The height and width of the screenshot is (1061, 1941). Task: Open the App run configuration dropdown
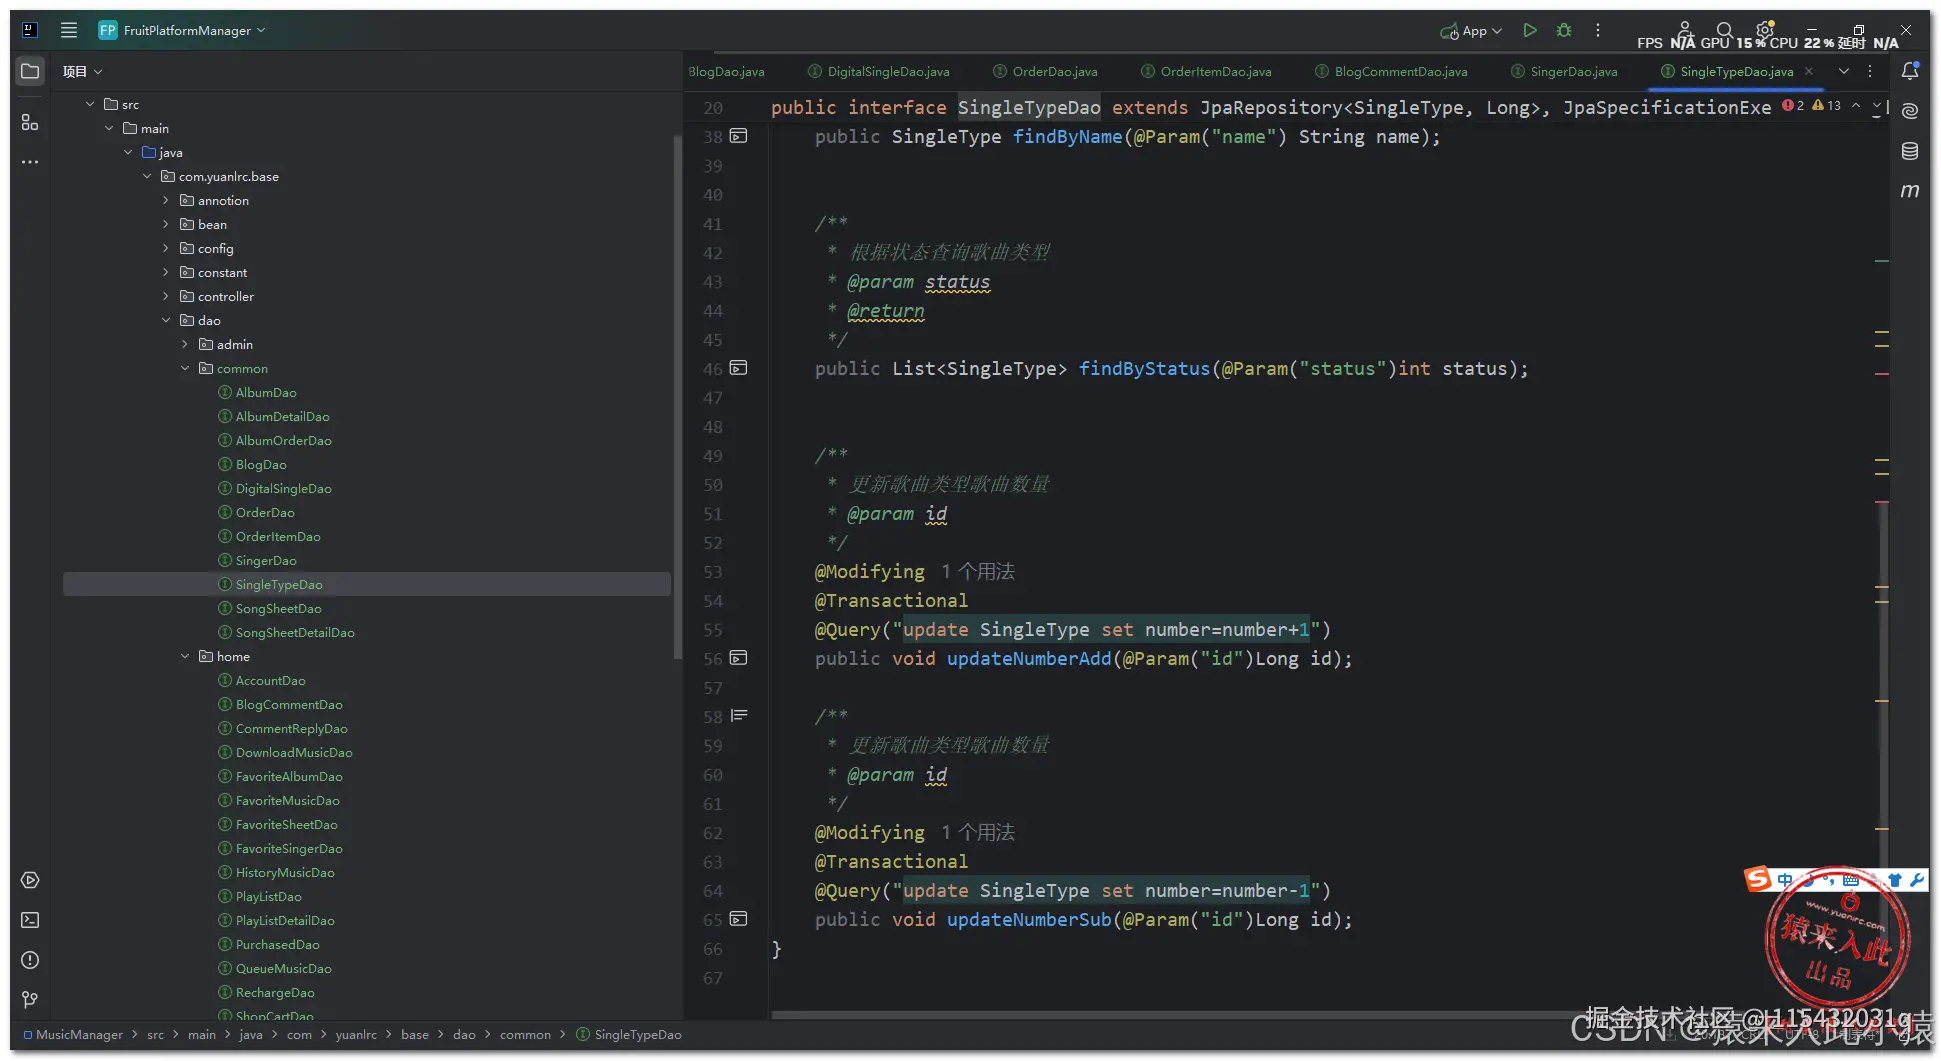tap(1471, 31)
